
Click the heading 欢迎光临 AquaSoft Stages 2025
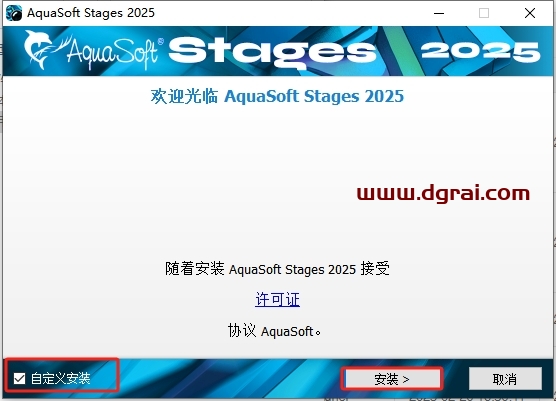277,96
